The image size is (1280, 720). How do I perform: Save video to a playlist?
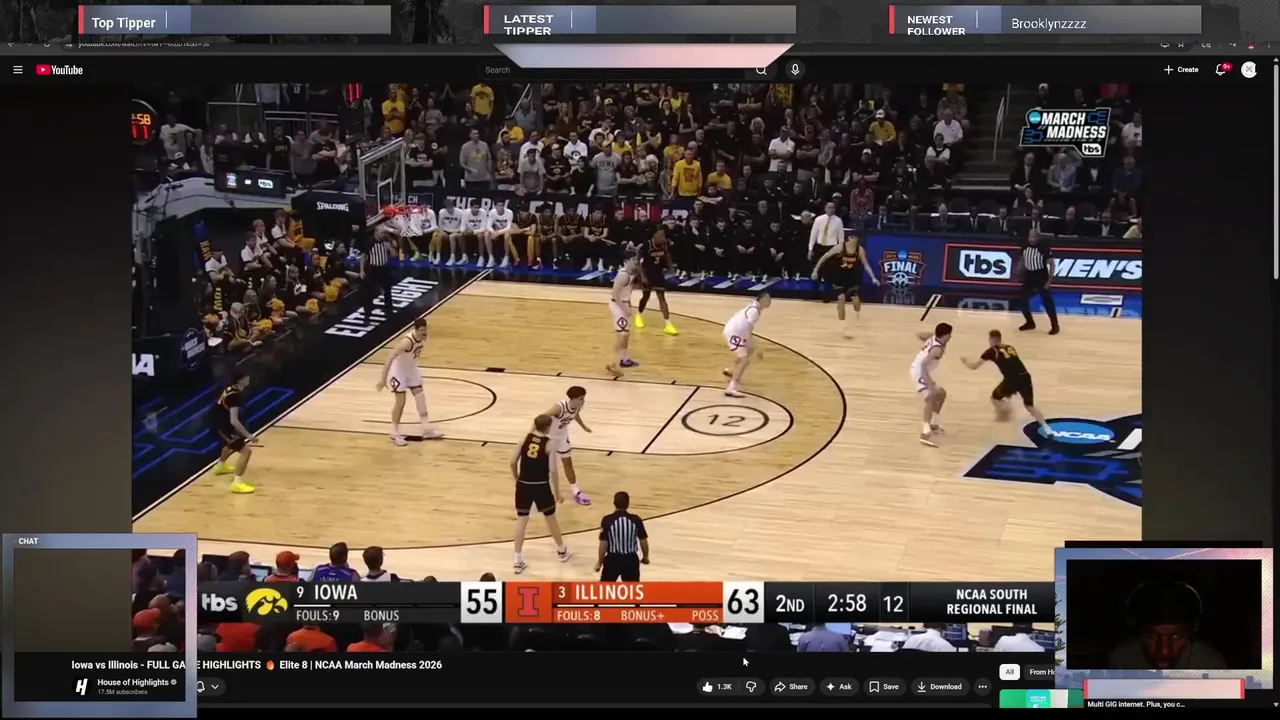coord(884,687)
